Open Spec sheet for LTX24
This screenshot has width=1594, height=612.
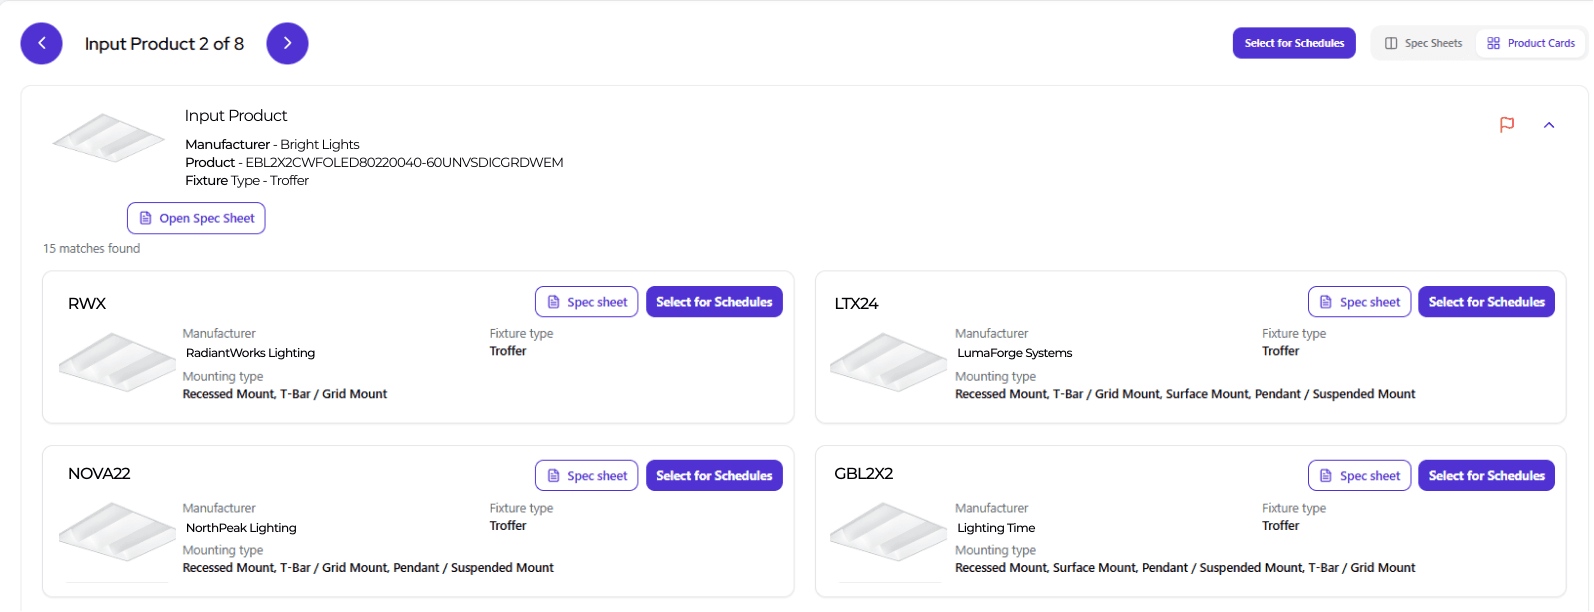tap(1359, 302)
